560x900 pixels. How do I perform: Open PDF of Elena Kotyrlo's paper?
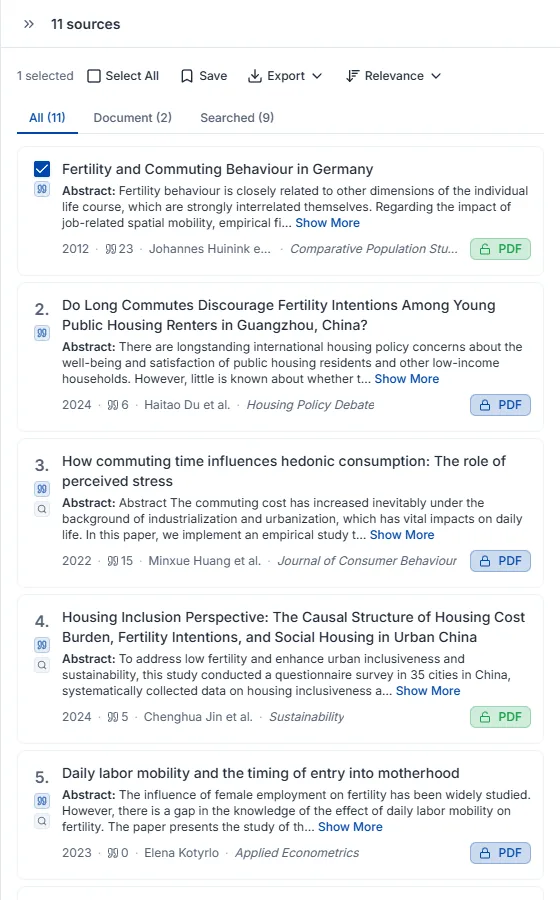[500, 853]
